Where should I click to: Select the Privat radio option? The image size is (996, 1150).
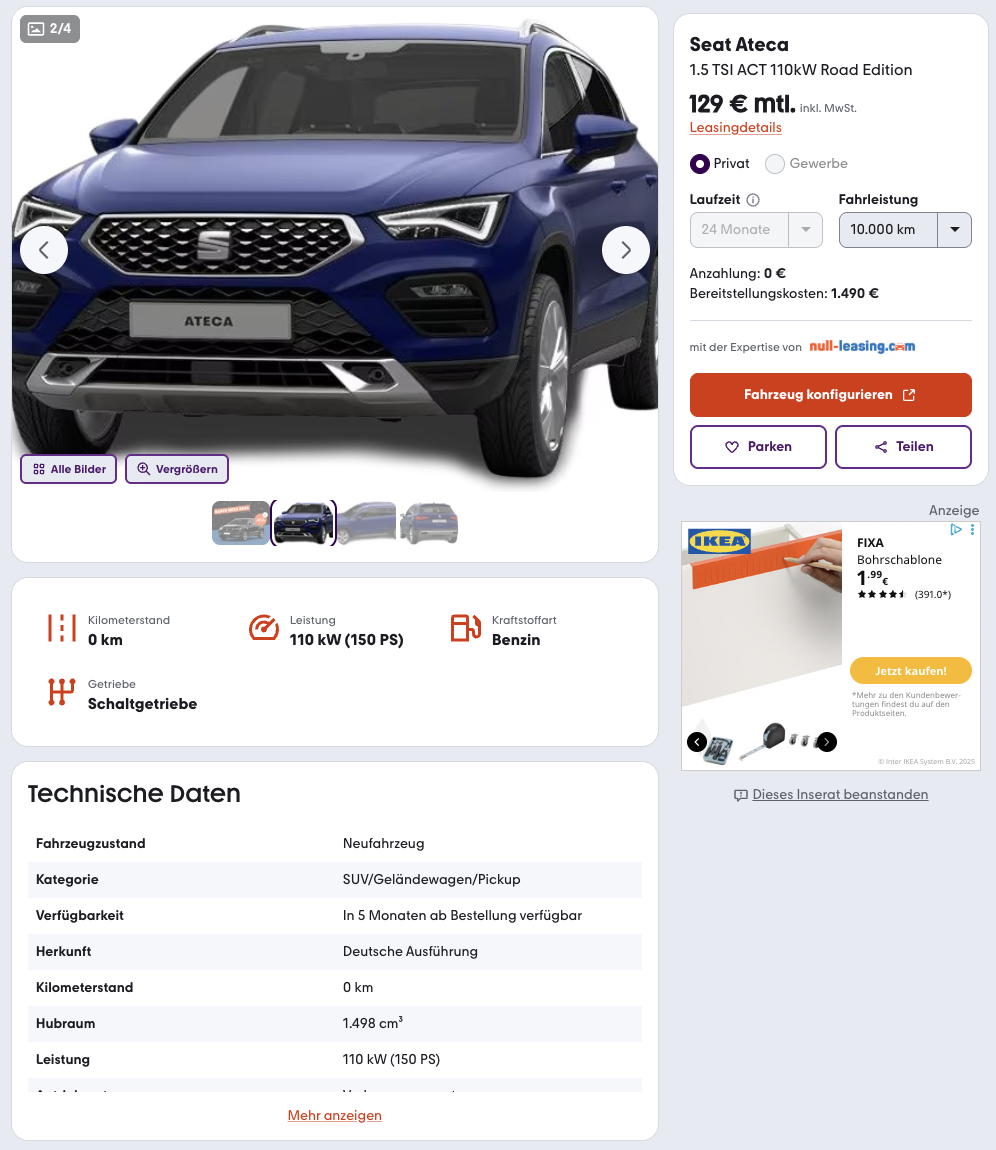click(700, 164)
